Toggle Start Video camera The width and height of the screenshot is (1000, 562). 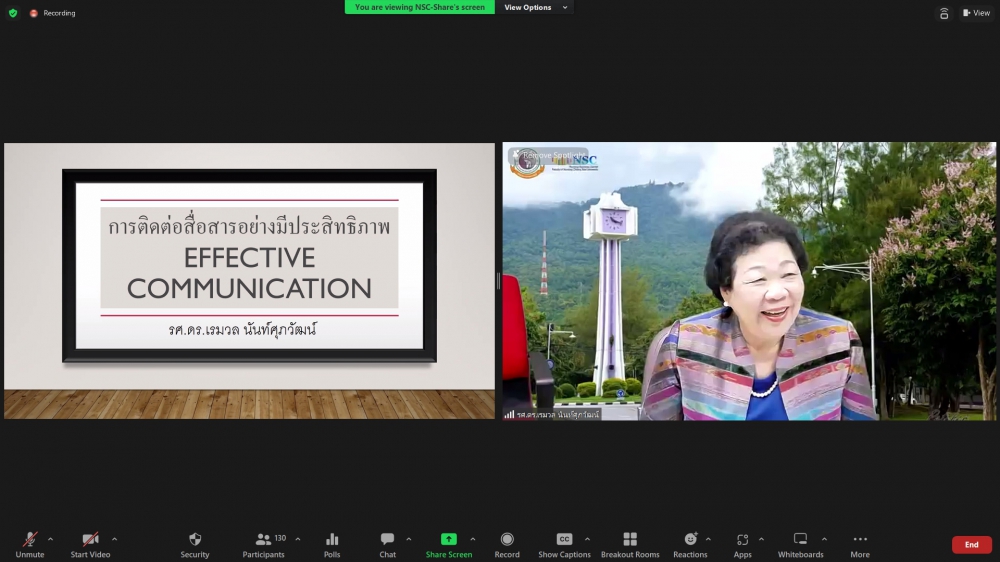click(x=90, y=540)
